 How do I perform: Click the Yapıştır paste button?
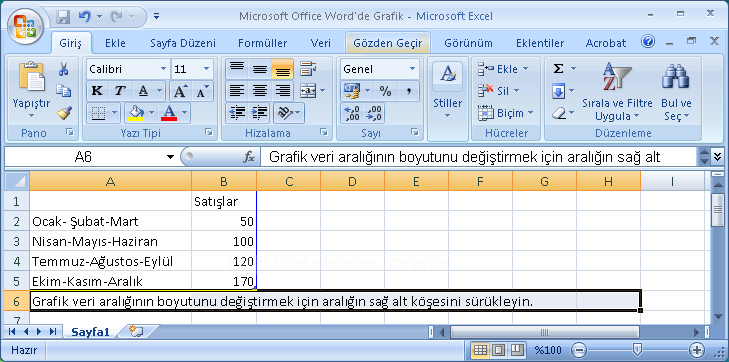tap(31, 91)
